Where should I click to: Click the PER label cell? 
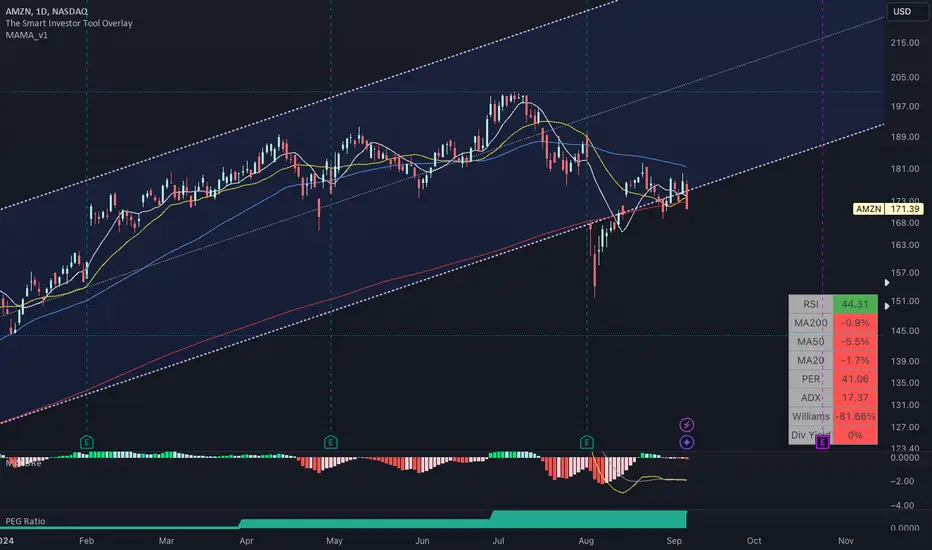pyautogui.click(x=811, y=379)
